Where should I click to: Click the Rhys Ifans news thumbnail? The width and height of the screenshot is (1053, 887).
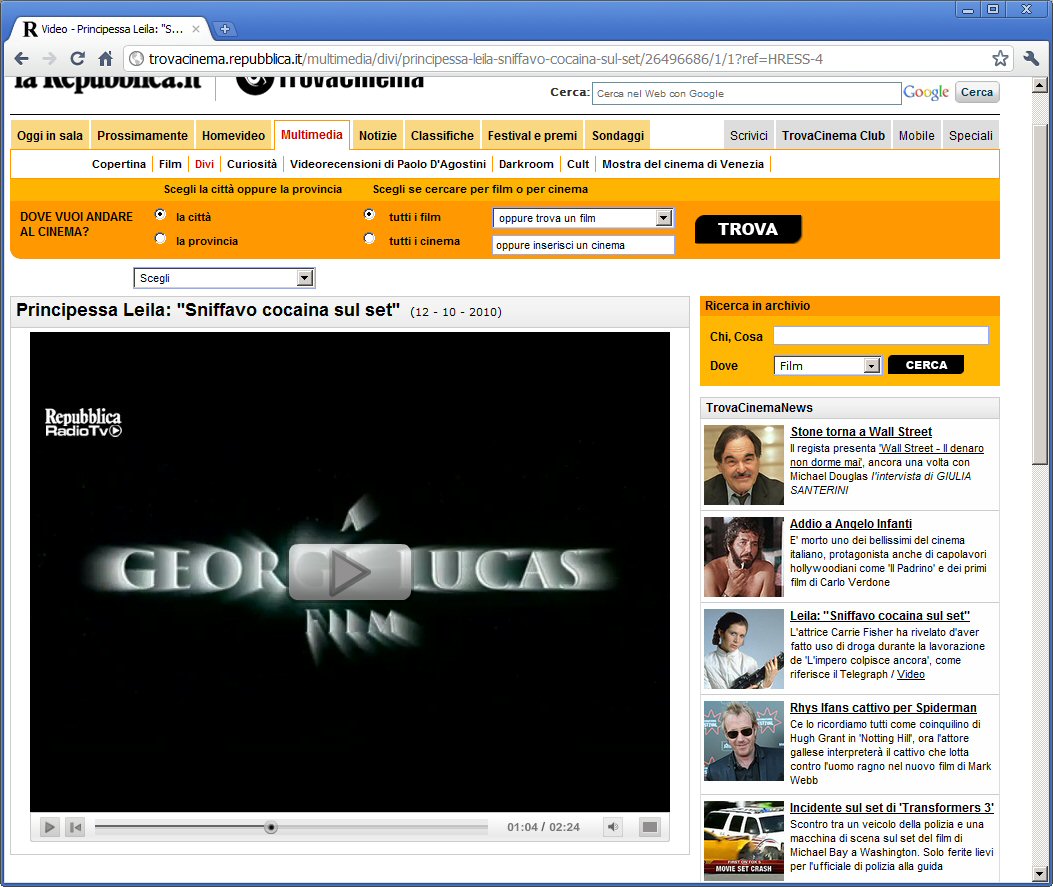(743, 741)
